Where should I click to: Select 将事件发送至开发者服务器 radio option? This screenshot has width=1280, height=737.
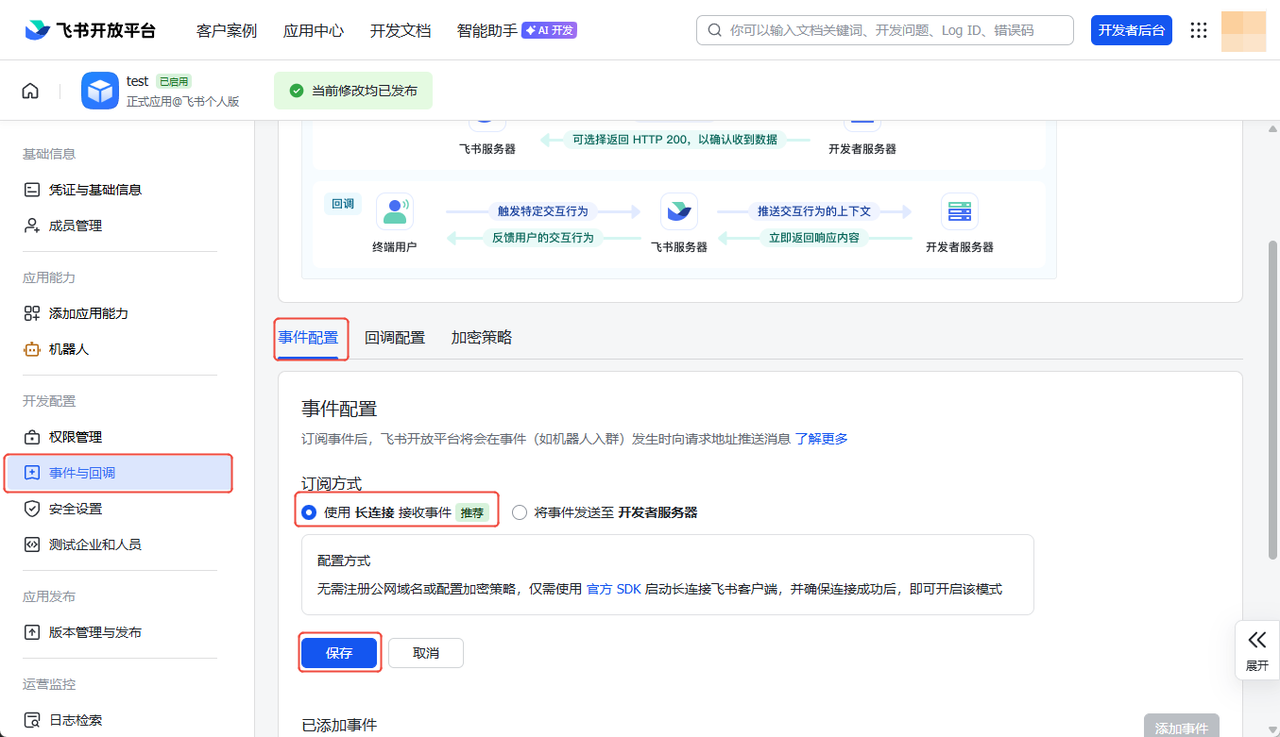(519, 513)
